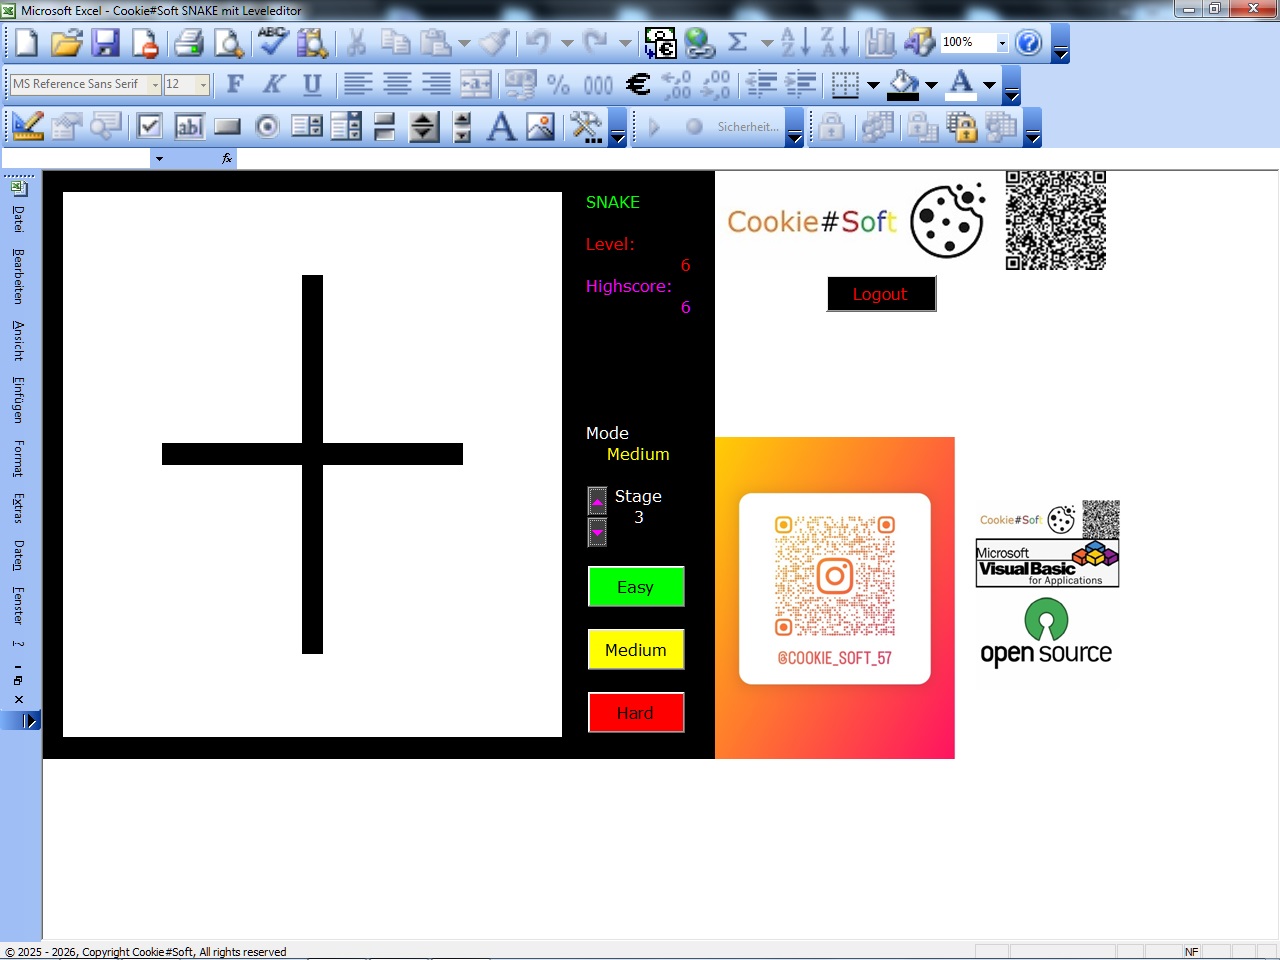The height and width of the screenshot is (960, 1280).
Task: Open a file with the folder icon
Action: pos(66,43)
